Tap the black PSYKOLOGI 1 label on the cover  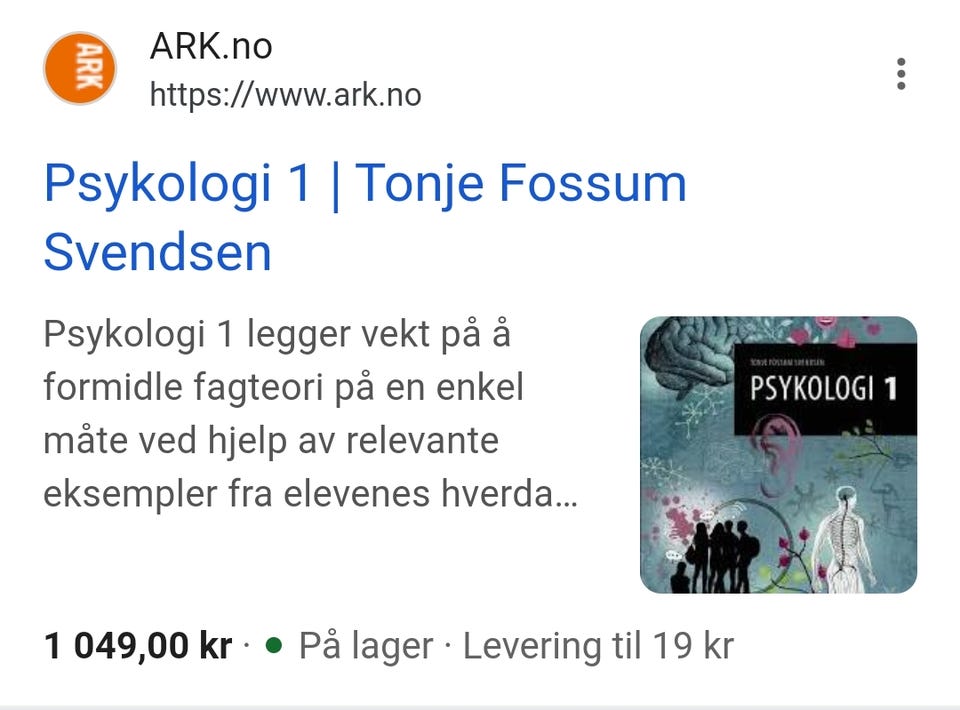click(825, 389)
